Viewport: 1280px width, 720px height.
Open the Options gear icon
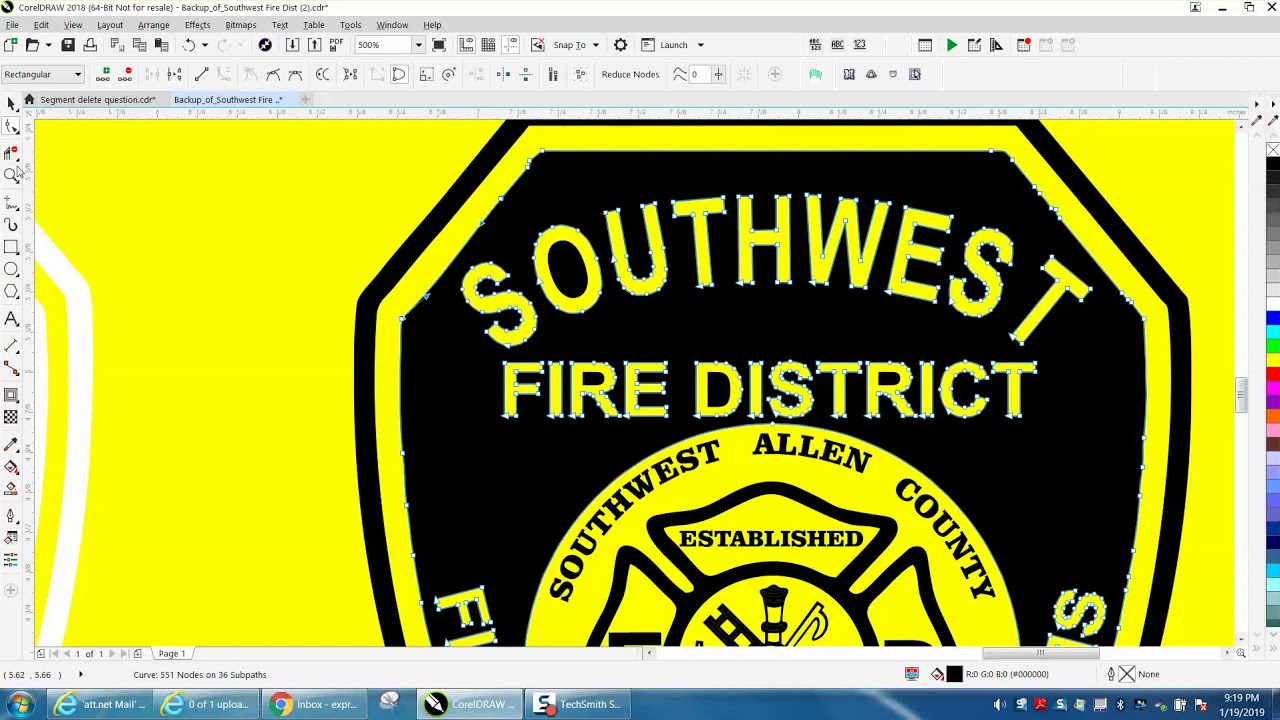click(620, 45)
